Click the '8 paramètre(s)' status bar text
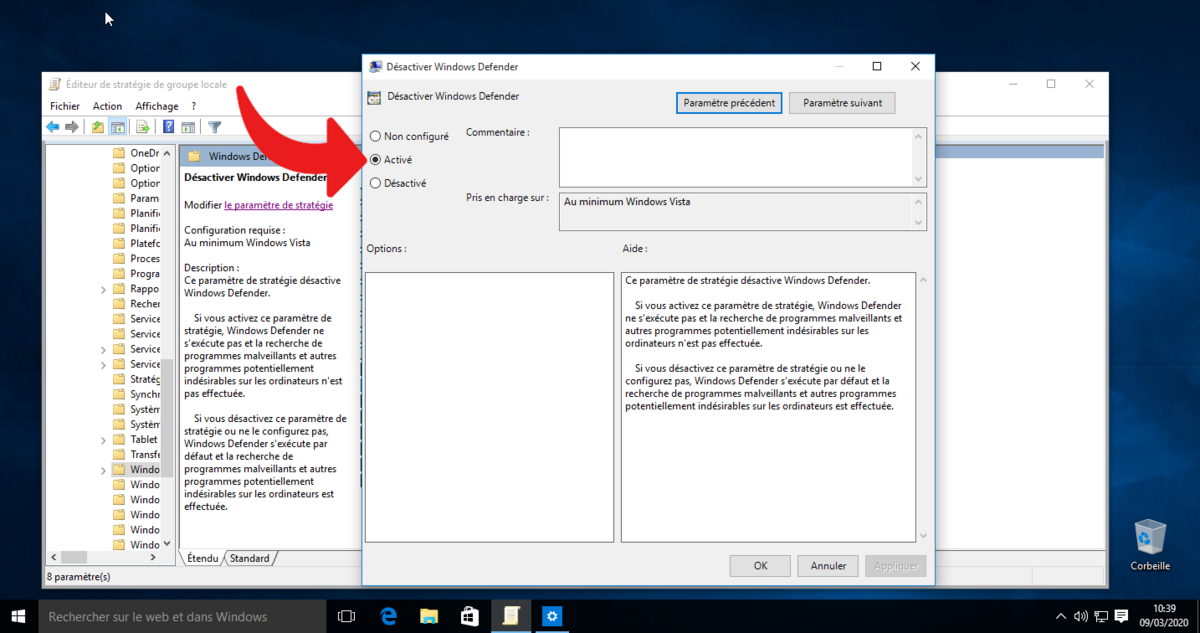The width and height of the screenshot is (1200, 633). (78, 577)
